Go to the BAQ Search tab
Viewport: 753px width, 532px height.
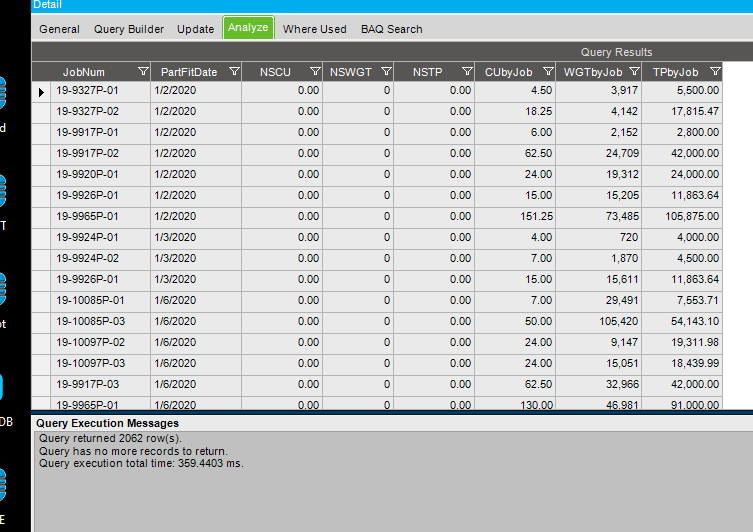click(x=392, y=29)
